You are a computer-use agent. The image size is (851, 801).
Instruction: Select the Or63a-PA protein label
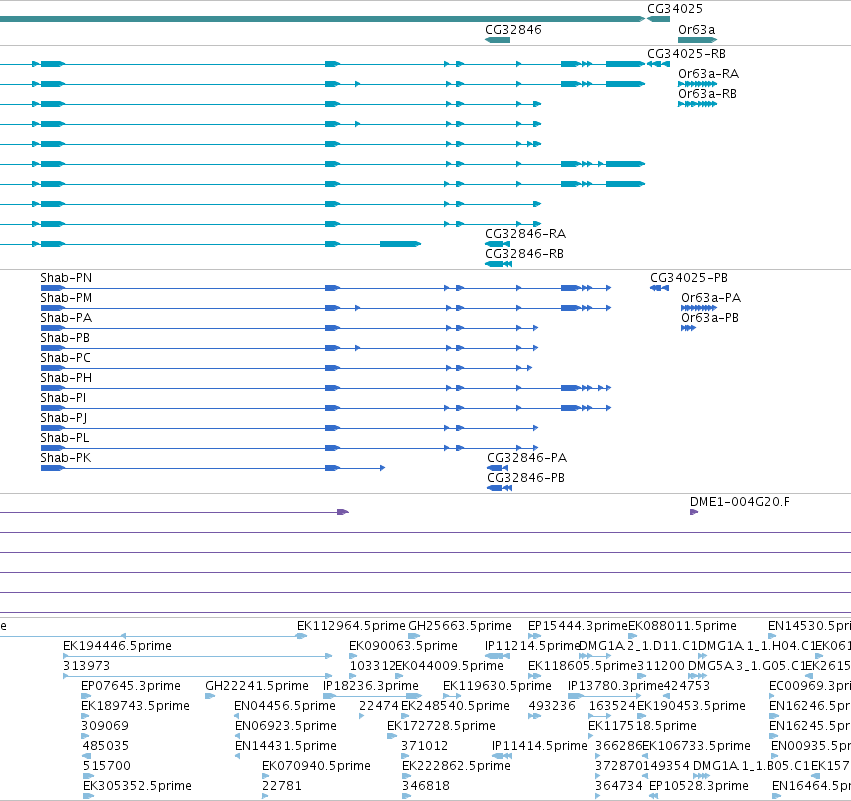711,298
